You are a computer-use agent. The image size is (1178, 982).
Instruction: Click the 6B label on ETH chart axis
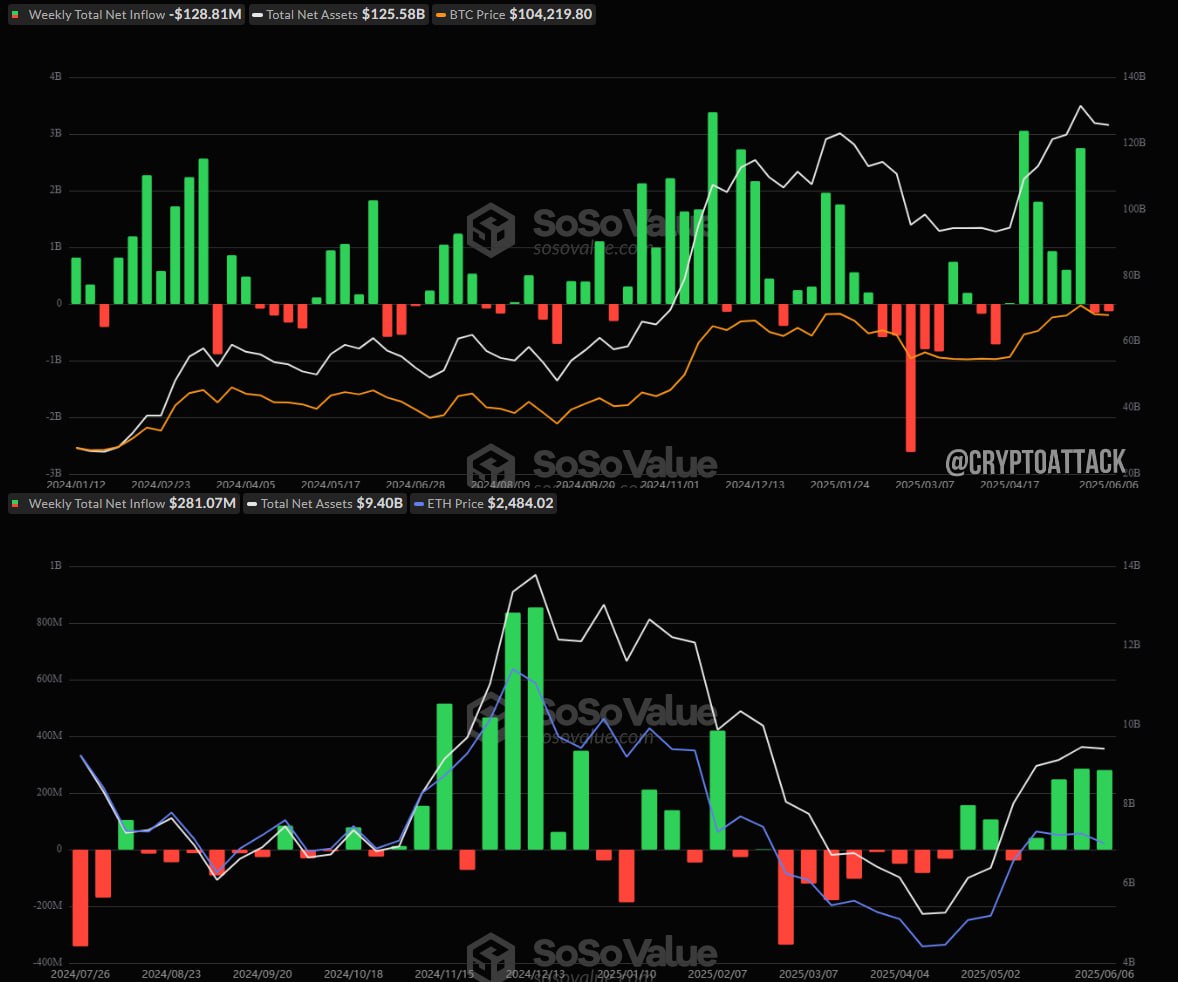[1129, 882]
